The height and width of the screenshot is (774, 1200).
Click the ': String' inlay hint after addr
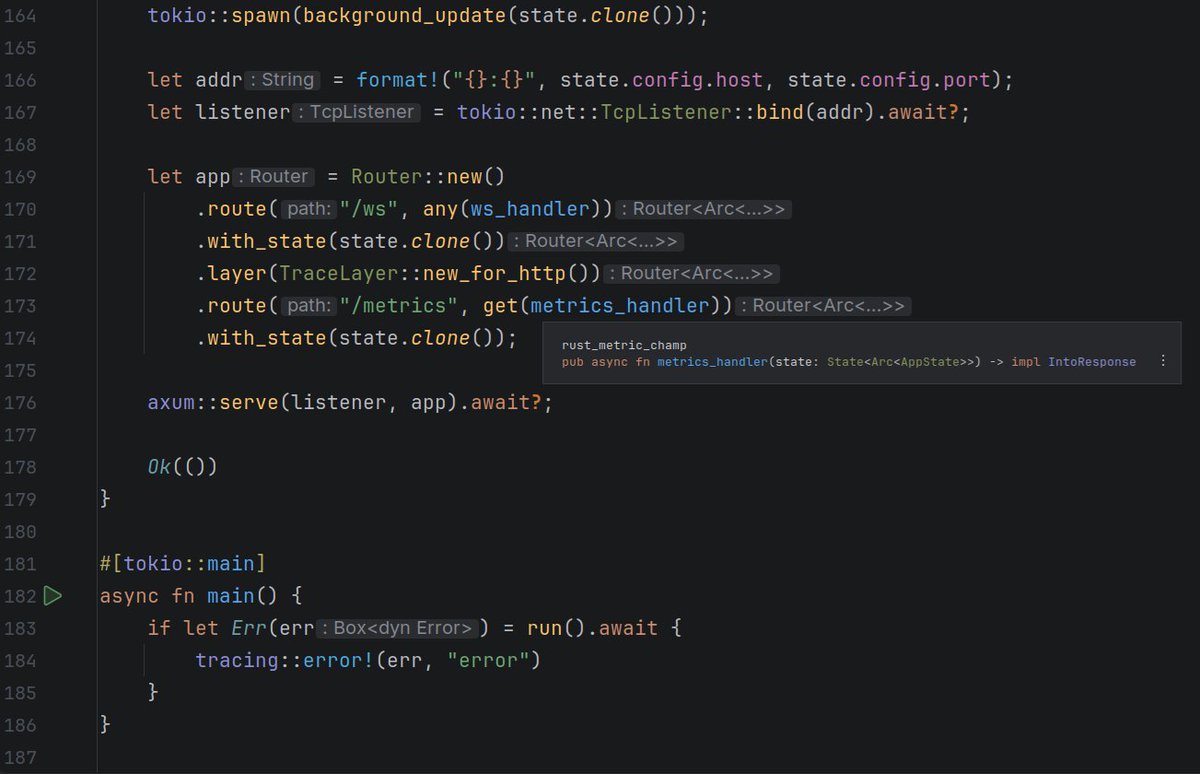tap(283, 80)
